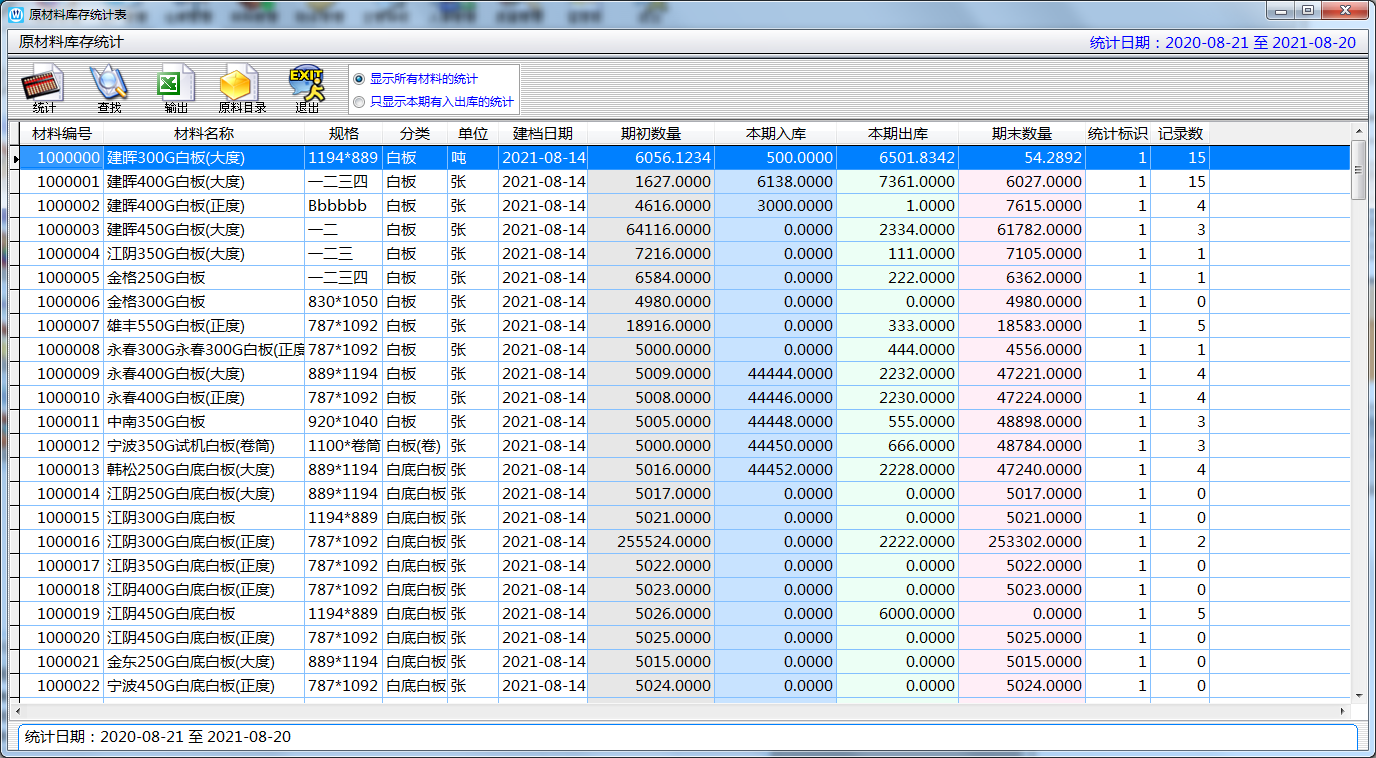This screenshot has width=1376, height=758.
Task: Exit via the 退出 EXIT icon
Action: [x=307, y=89]
